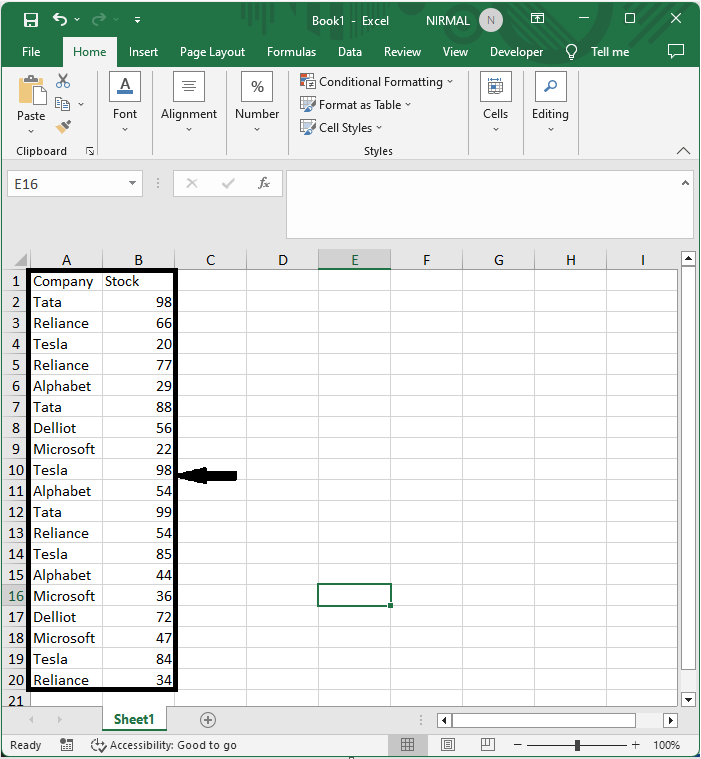This screenshot has height=759, width=701.
Task: Open the Comments speech bubble icon
Action: point(676,51)
